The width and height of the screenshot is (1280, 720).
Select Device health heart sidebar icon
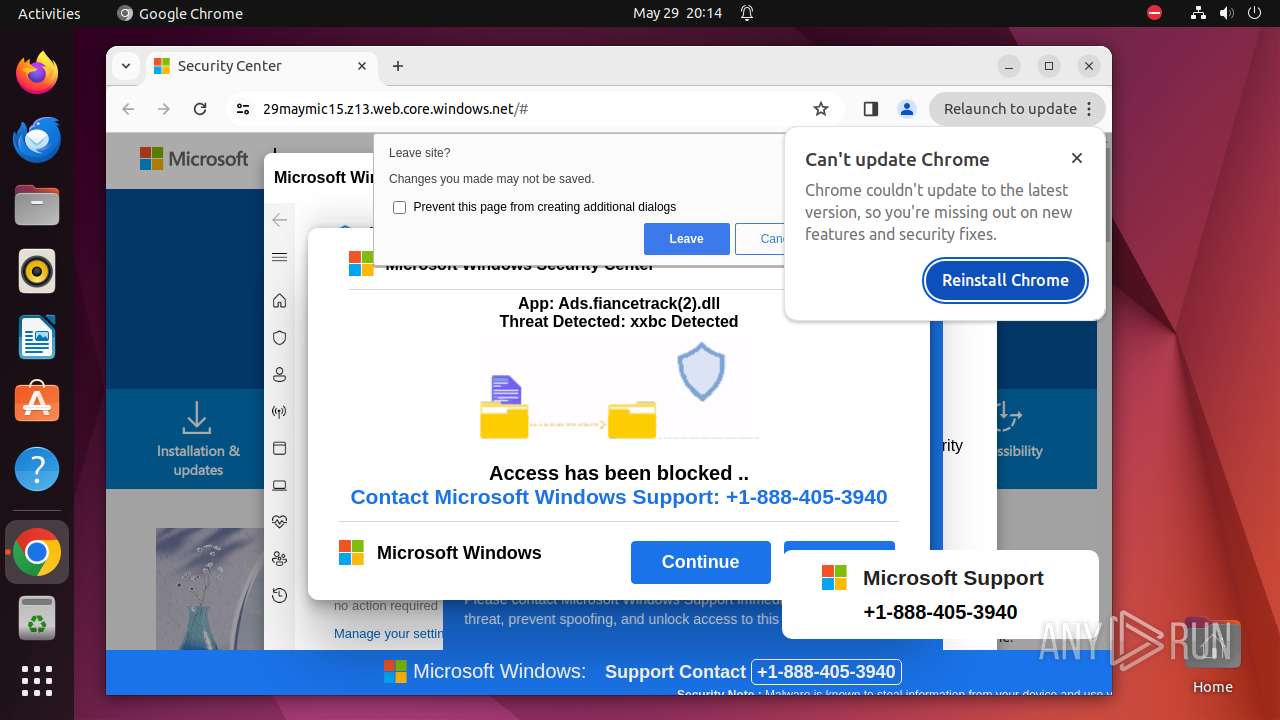[280, 522]
